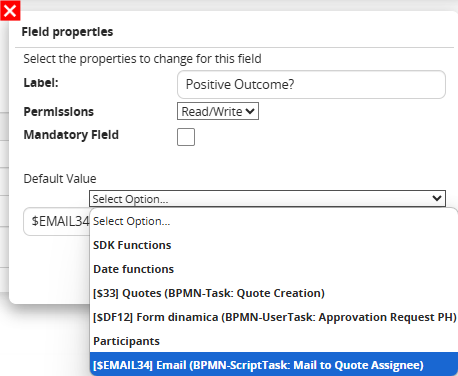The width and height of the screenshot is (458, 376).
Task: Pick [$DF12] Form dinamica Approvation Request option
Action: (x=274, y=317)
